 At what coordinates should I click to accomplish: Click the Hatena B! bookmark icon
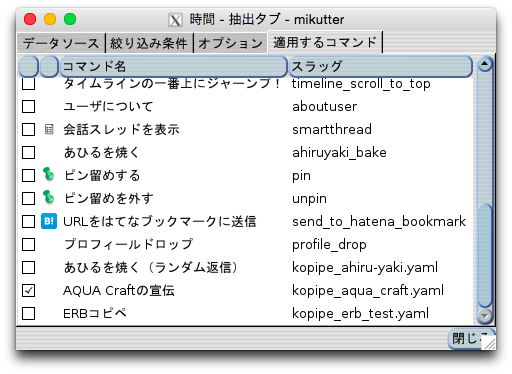pos(49,221)
